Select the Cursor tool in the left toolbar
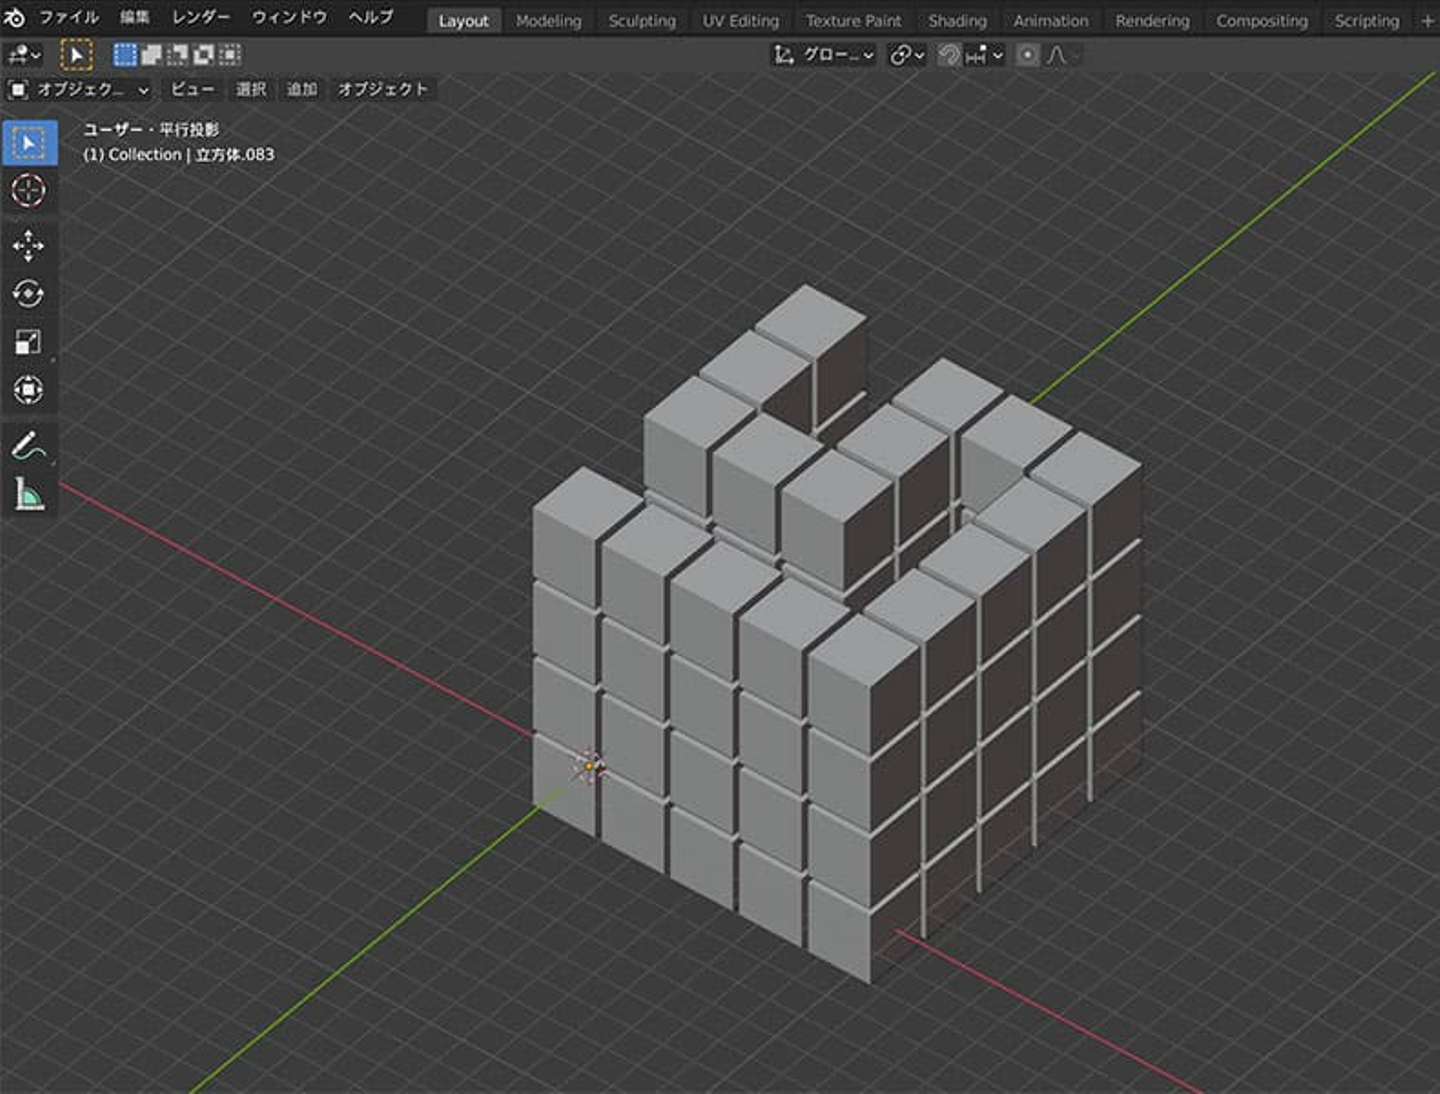Image resolution: width=1440 pixels, height=1094 pixels. coord(28,190)
